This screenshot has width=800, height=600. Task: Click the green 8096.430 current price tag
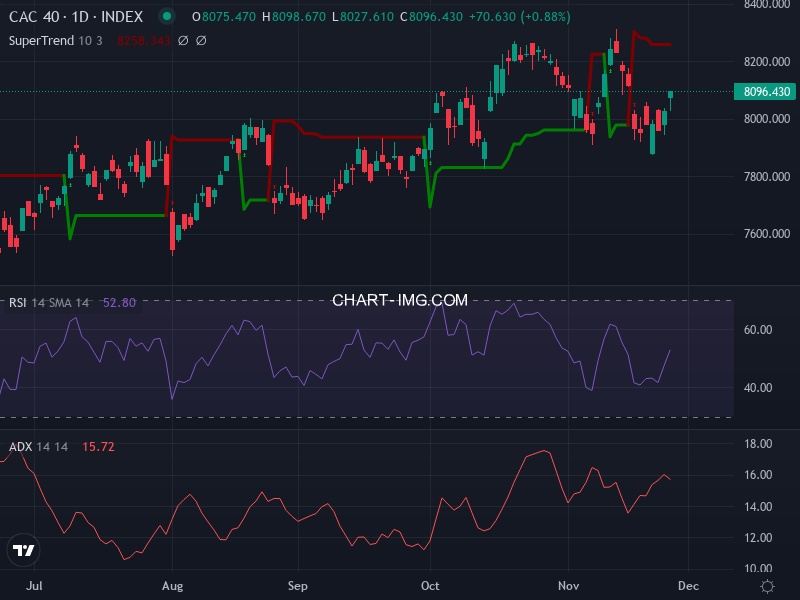(764, 91)
